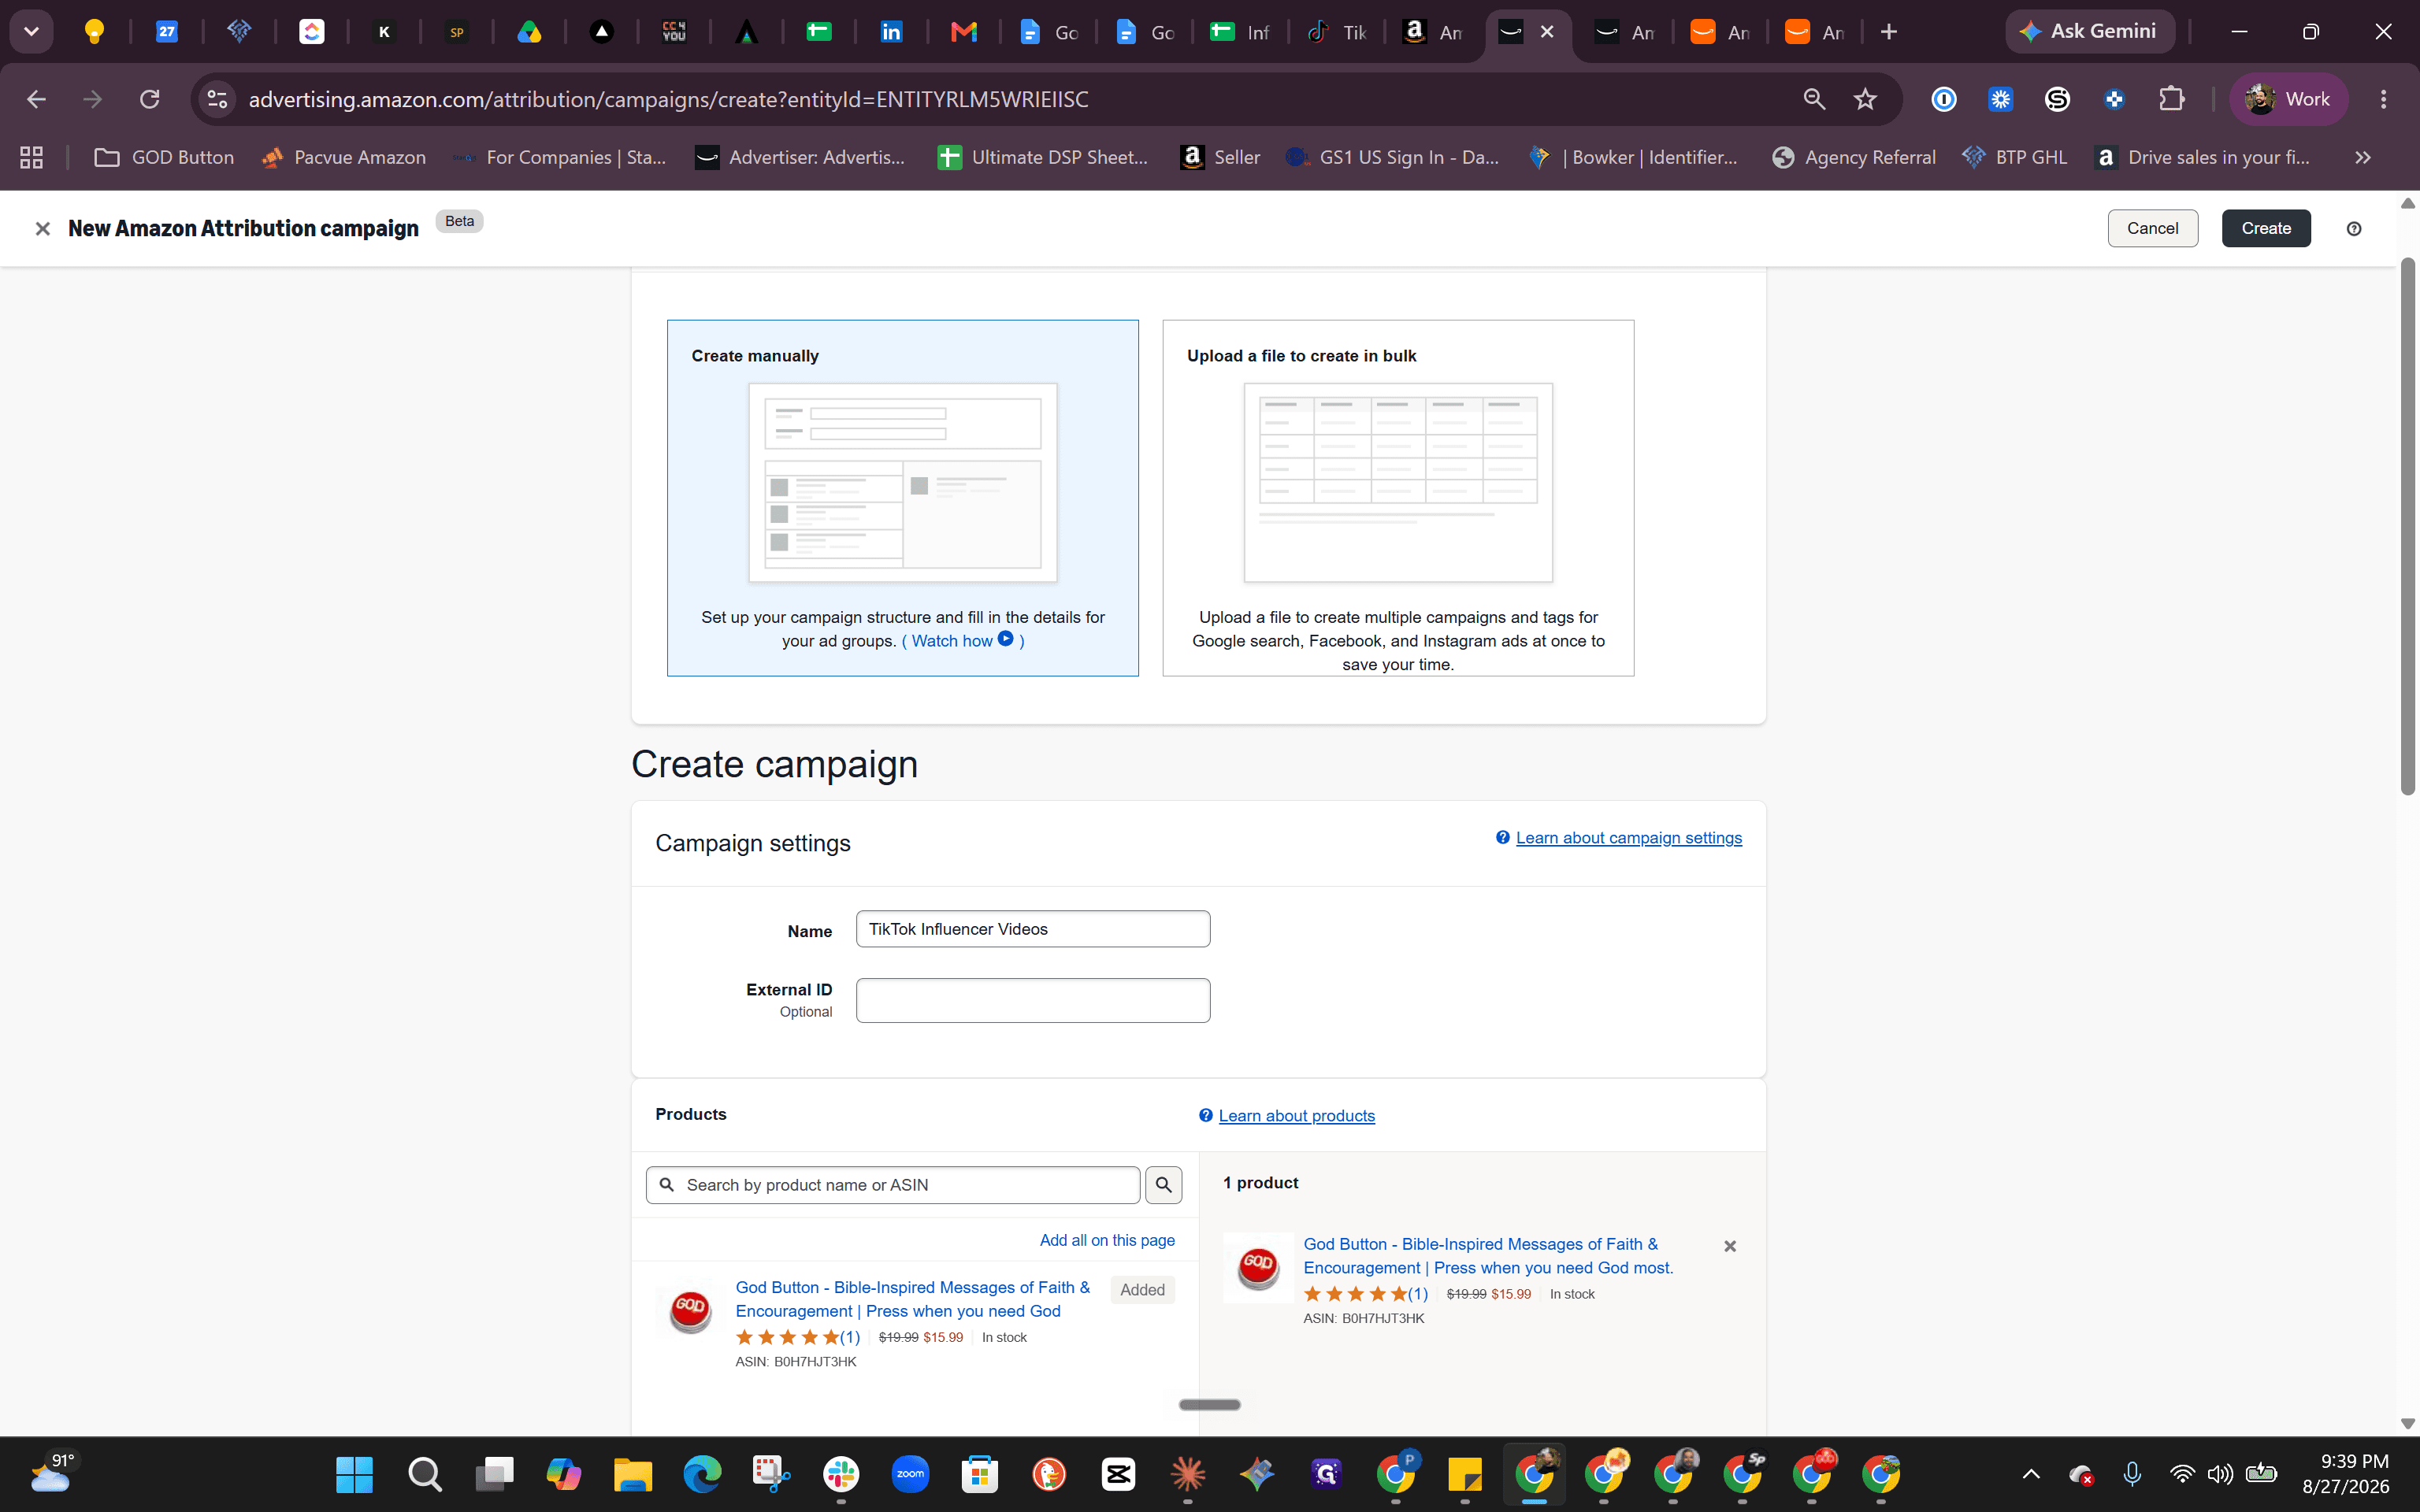Open the apps grid in bookmarks bar
Viewport: 2420px width, 1512px height.
(x=31, y=157)
